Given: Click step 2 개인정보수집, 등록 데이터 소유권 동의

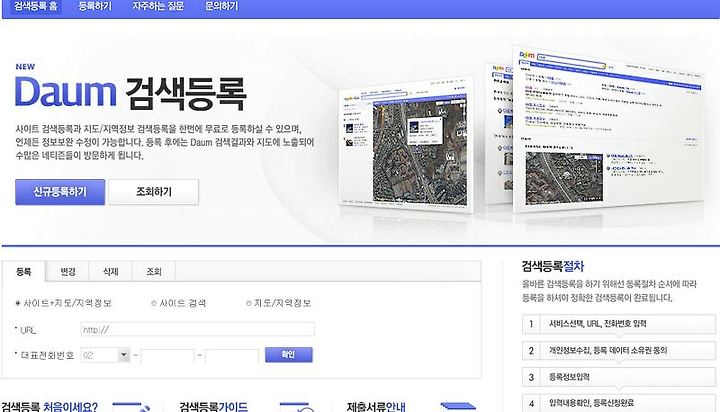Looking at the screenshot, I should point(619,350).
